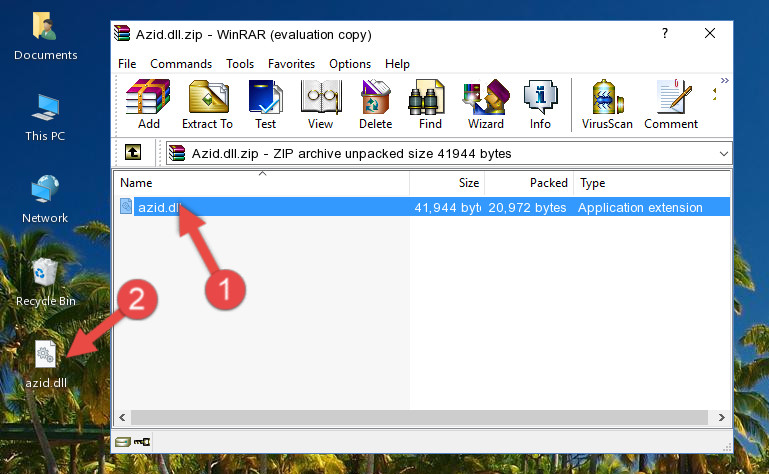The width and height of the screenshot is (769, 474).
Task: Sort by Size column header
Action: click(x=447, y=183)
